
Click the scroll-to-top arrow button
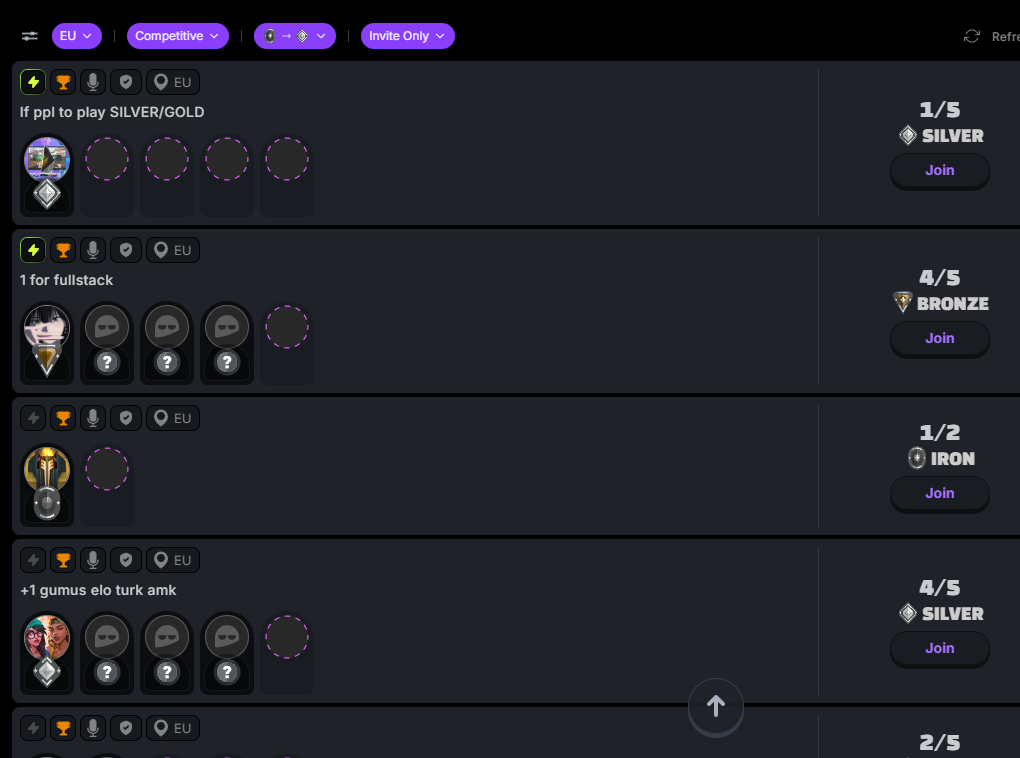(716, 707)
